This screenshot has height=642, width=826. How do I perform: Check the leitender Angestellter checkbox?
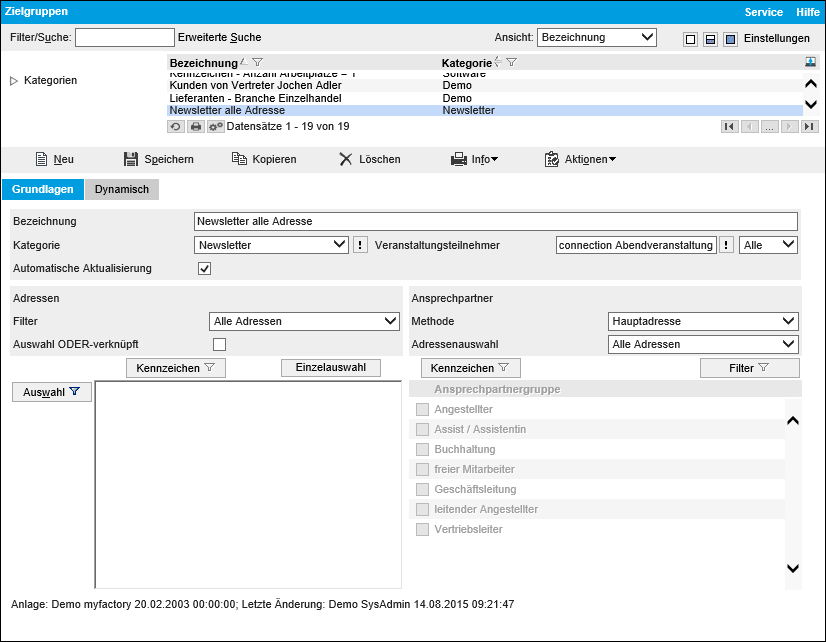422,510
